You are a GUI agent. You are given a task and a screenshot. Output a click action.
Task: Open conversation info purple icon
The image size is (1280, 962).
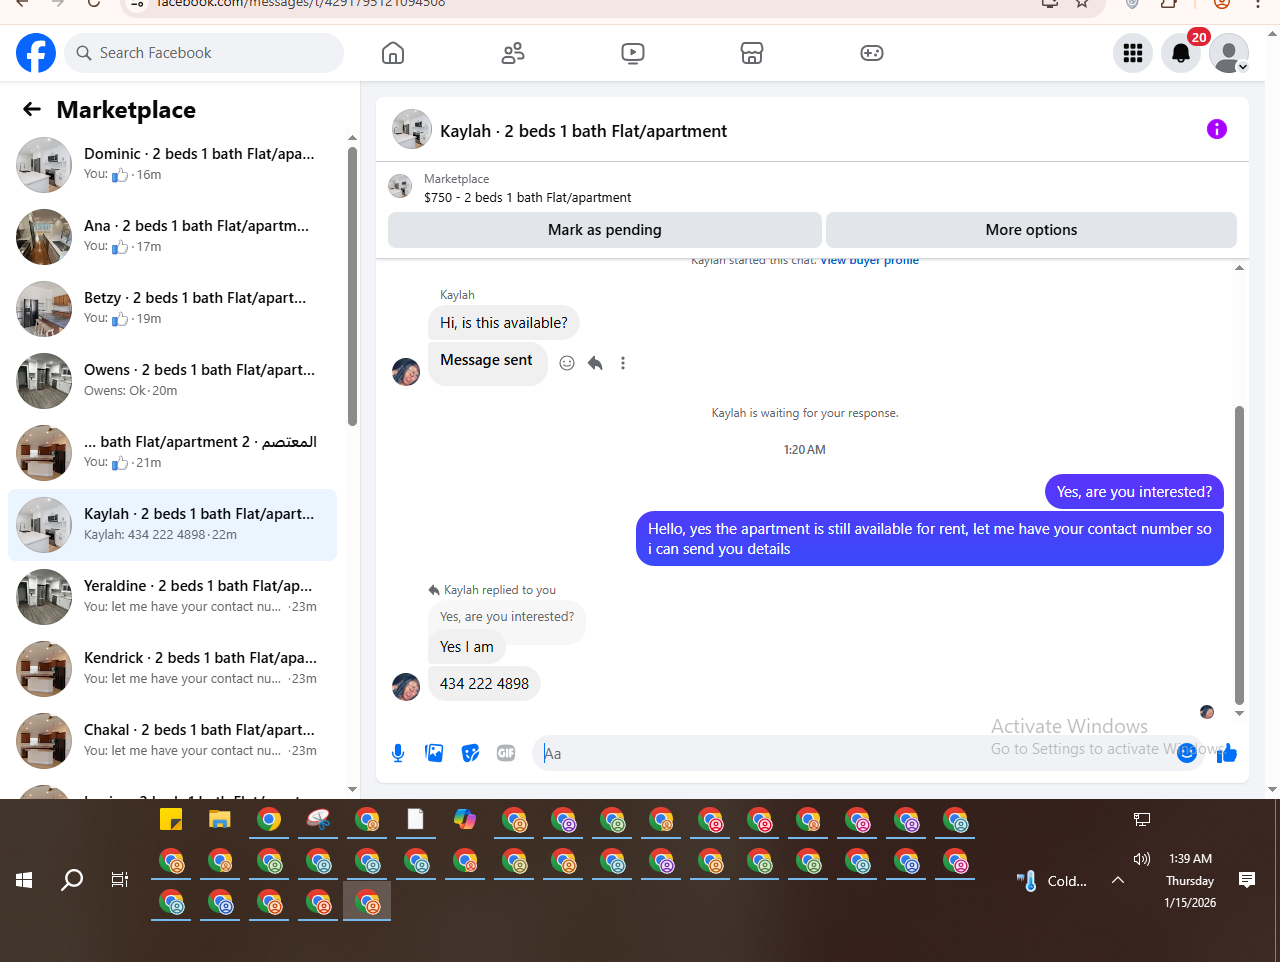1217,129
